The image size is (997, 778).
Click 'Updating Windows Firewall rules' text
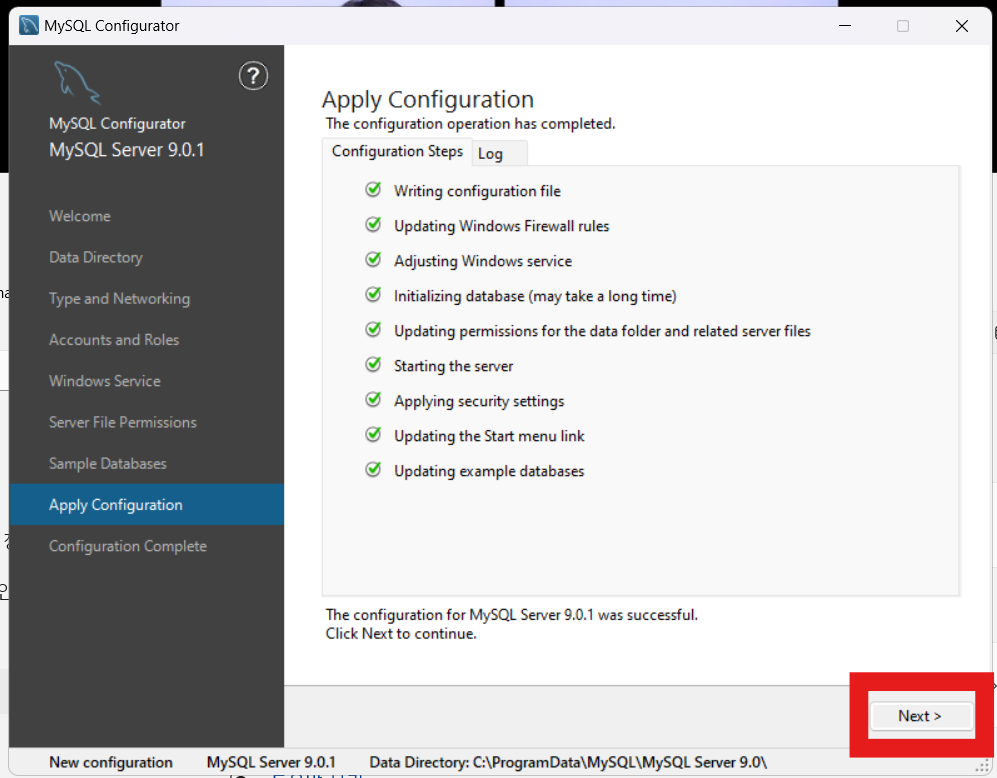502,226
